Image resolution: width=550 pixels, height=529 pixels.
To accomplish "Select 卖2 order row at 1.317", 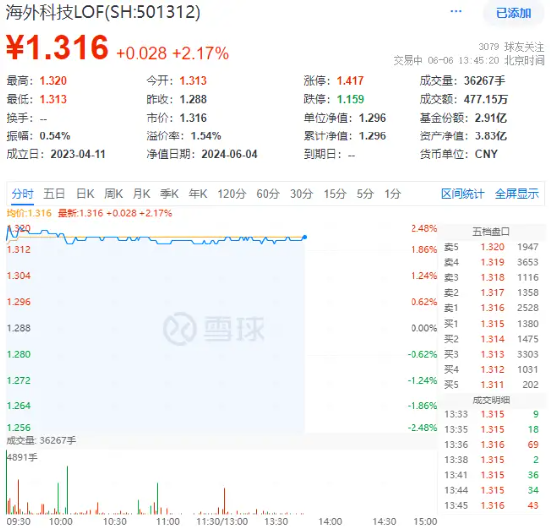I will (x=491, y=293).
